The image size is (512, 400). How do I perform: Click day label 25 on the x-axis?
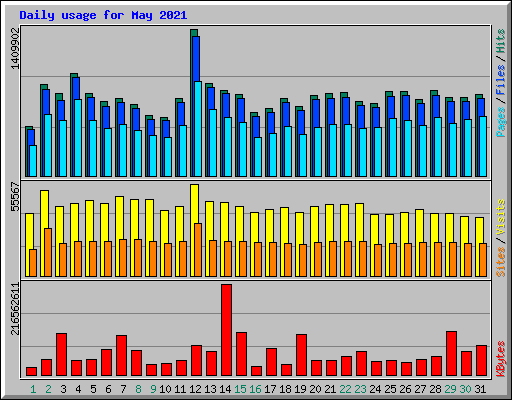(390, 389)
